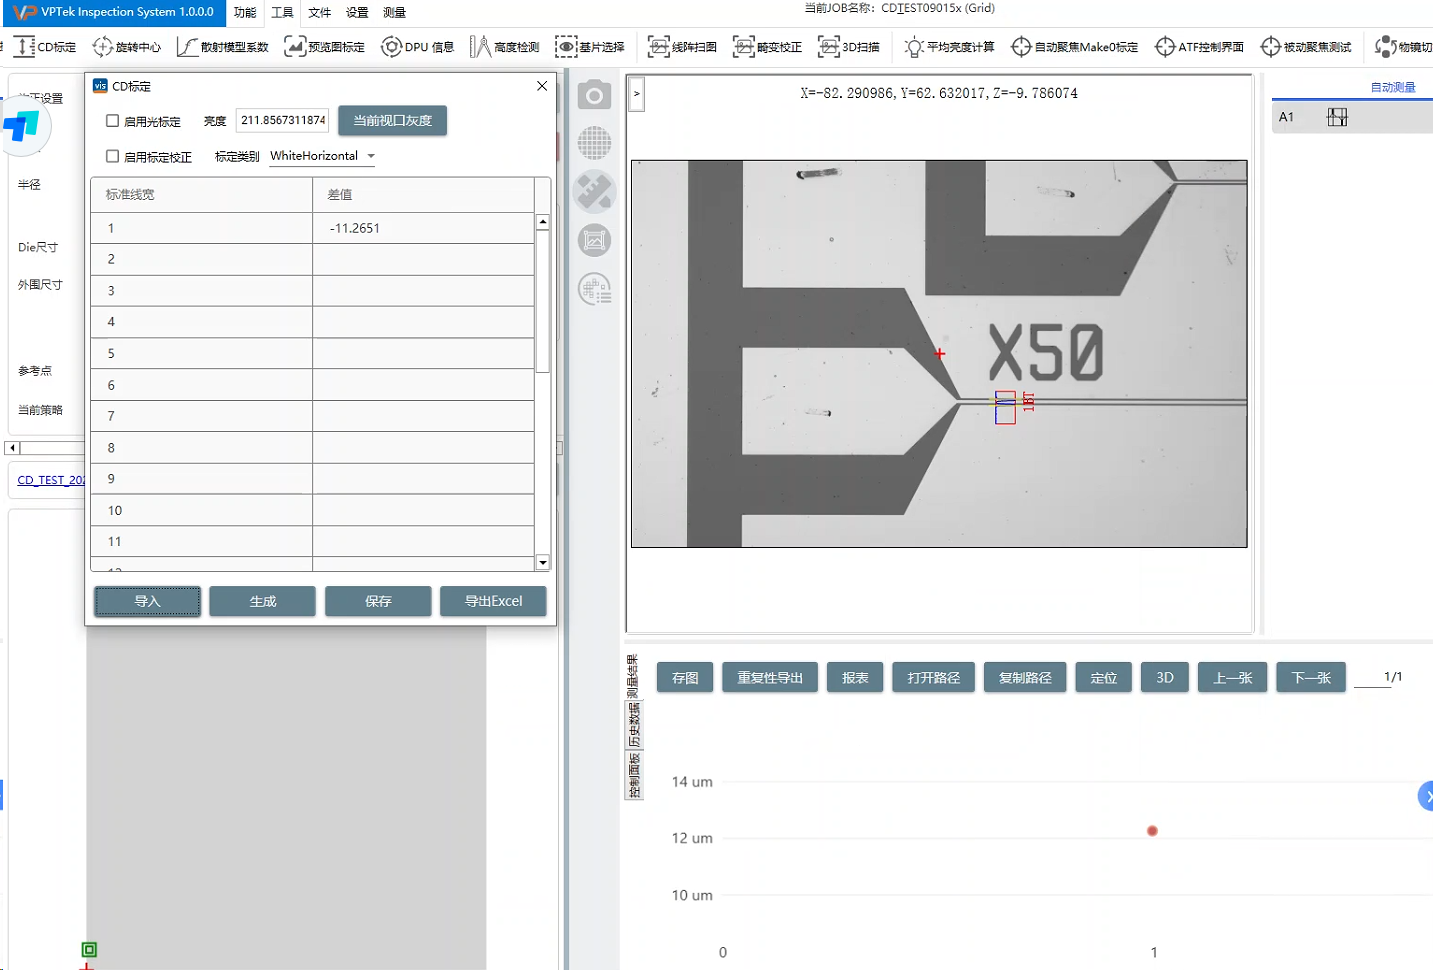
Task: Expand the '>' panel above the image
Action: coord(637,94)
